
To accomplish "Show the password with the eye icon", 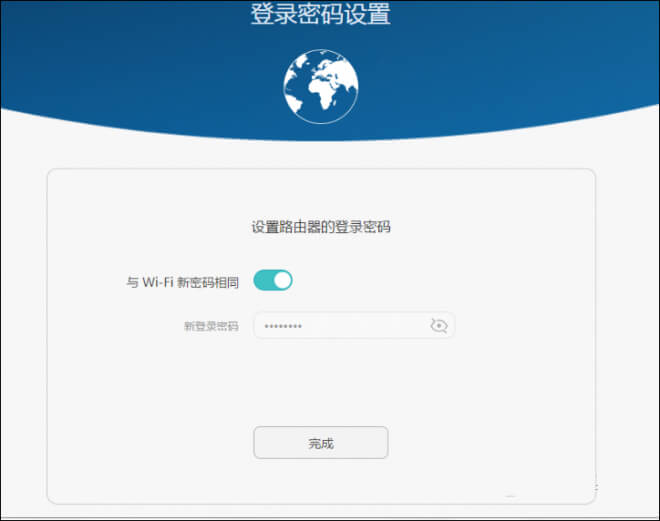I will pyautogui.click(x=439, y=325).
